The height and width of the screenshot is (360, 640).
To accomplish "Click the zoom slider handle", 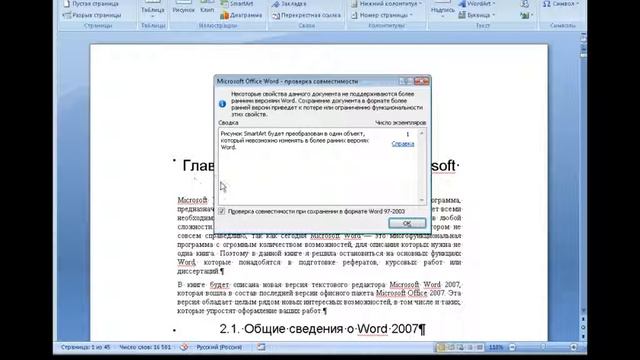I will [x=543, y=347].
